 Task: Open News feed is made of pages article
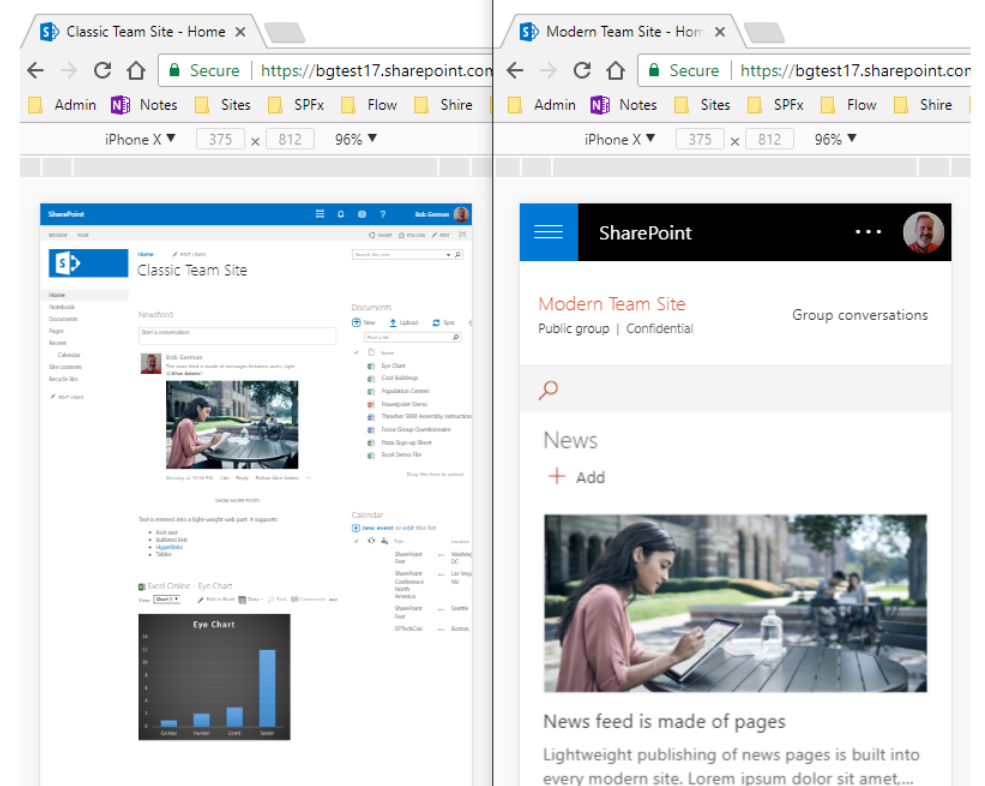pyautogui.click(x=664, y=721)
